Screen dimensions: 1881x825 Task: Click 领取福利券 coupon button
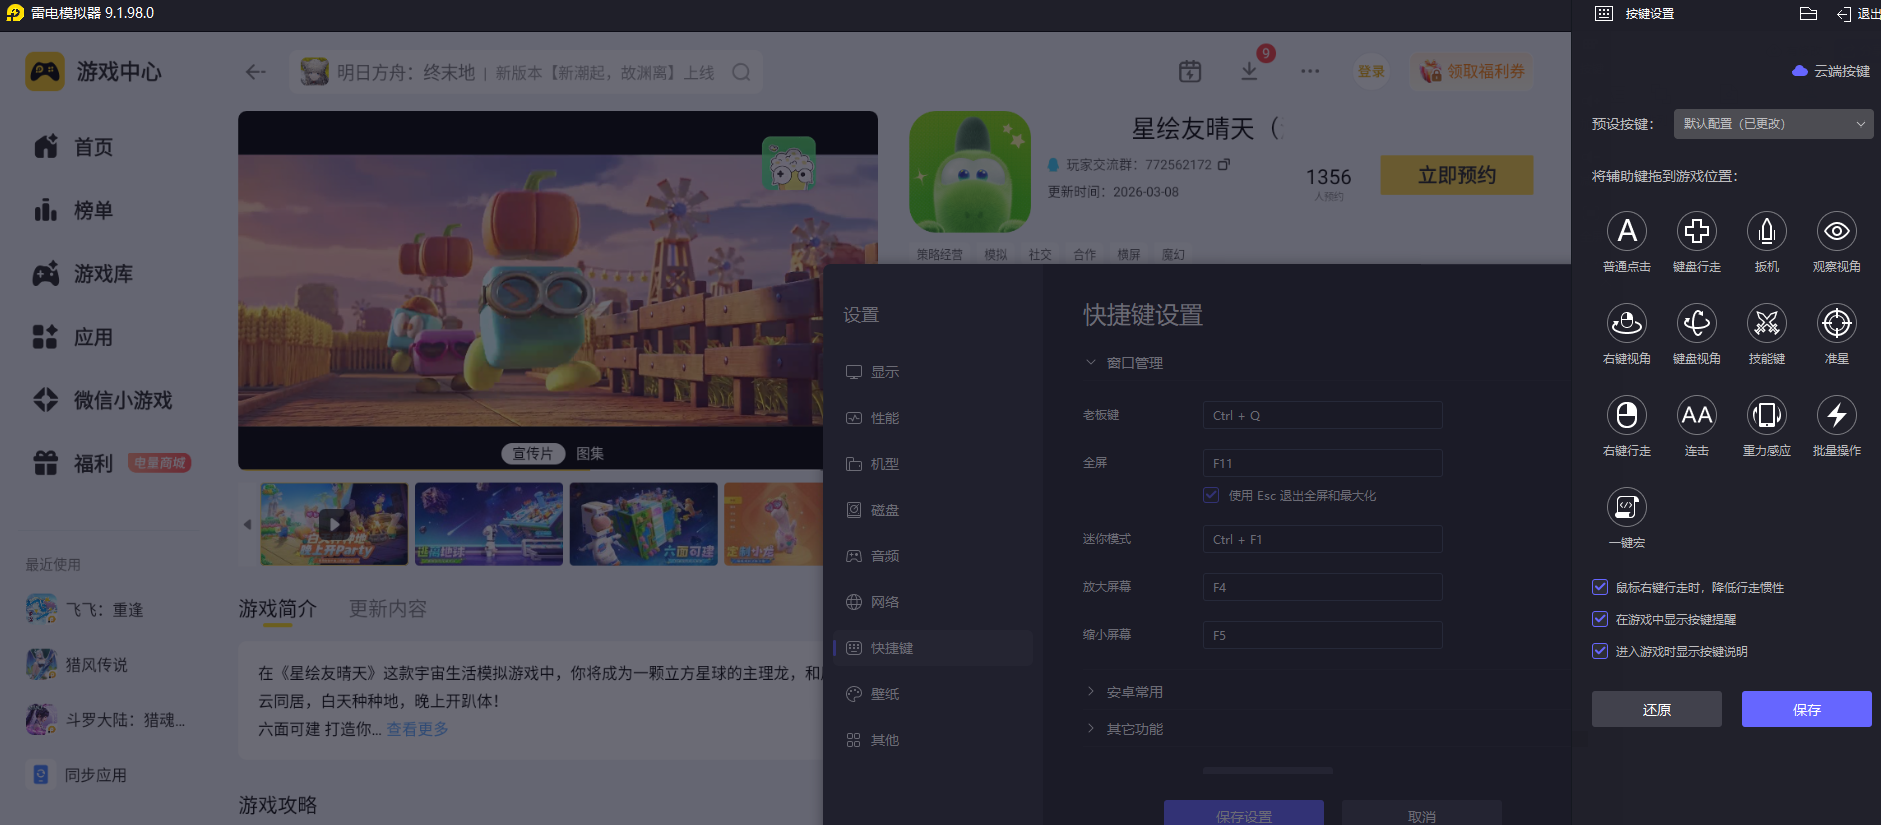click(x=1473, y=71)
